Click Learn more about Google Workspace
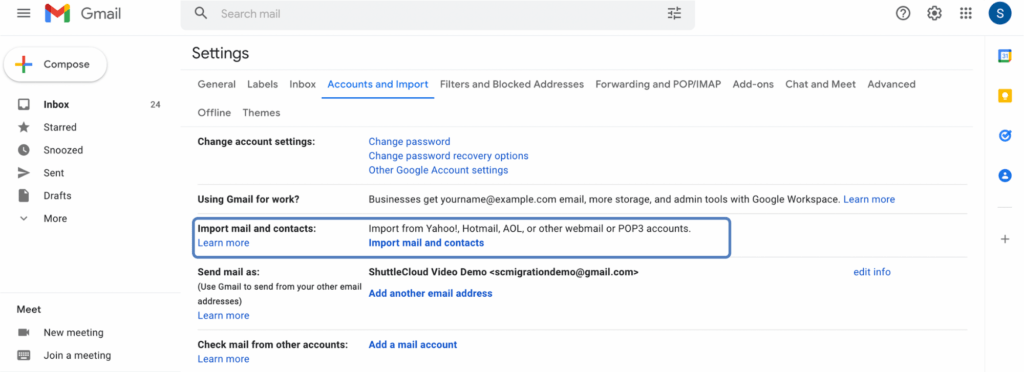The width and height of the screenshot is (1024, 372). [x=869, y=199]
